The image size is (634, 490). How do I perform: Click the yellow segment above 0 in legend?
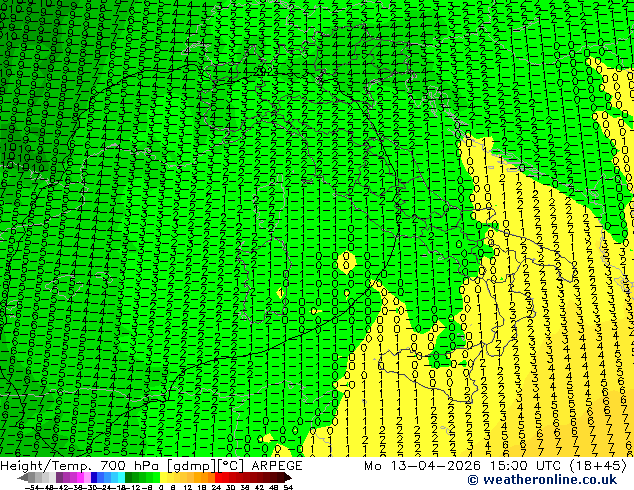coord(164,477)
